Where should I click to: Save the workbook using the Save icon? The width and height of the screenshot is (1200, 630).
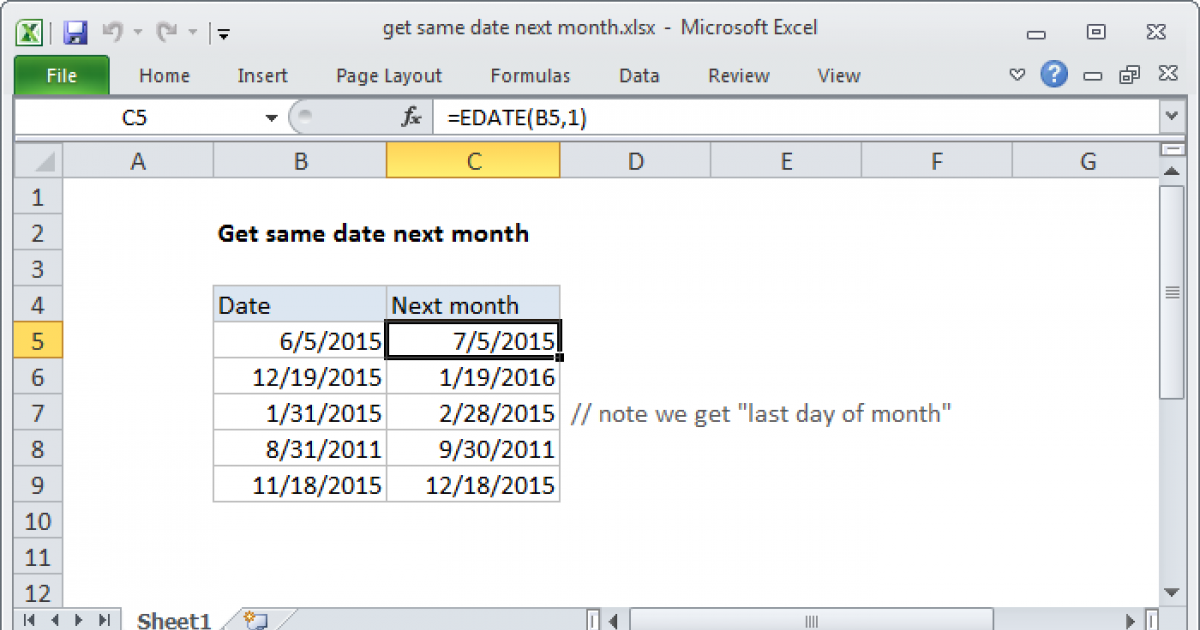74,32
